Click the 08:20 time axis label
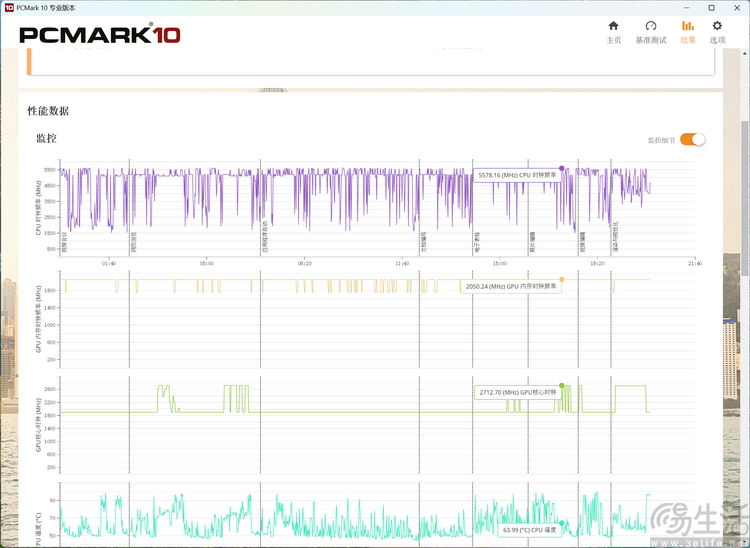The image size is (750, 548). point(304,263)
